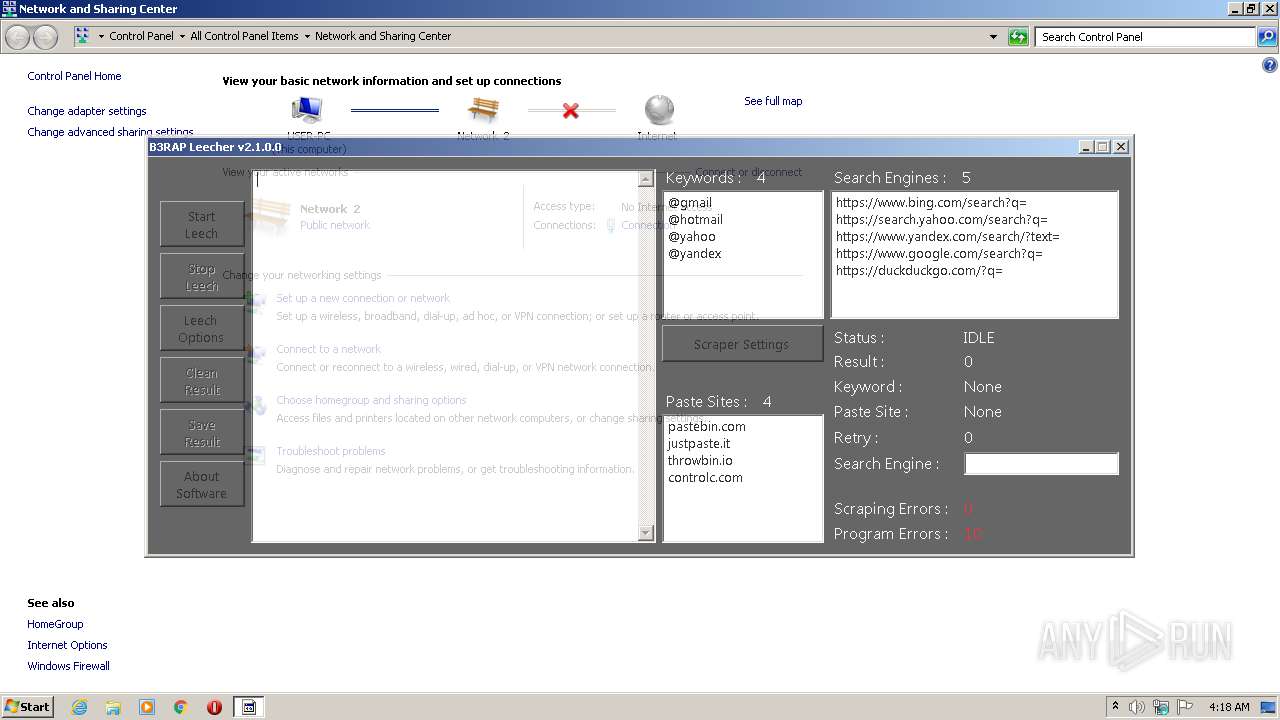The height and width of the screenshot is (720, 1280).
Task: Click See full map link
Action: [773, 101]
